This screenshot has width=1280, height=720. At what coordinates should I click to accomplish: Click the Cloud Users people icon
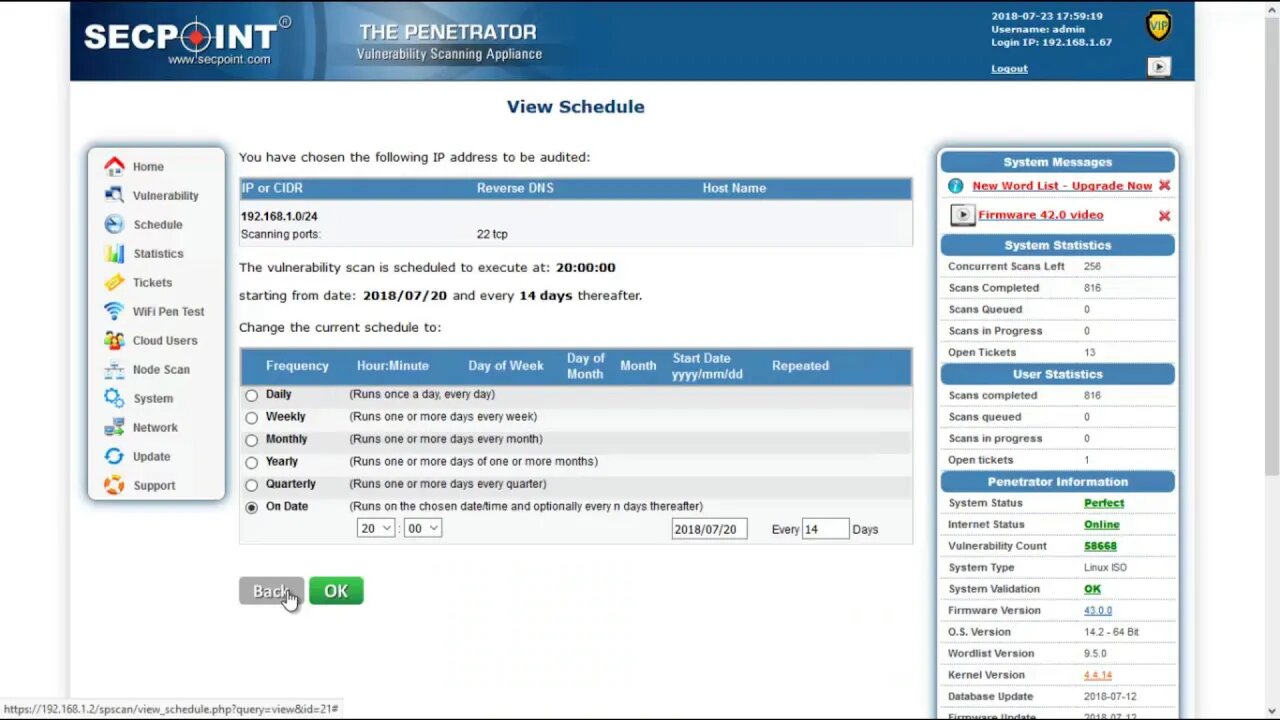[x=115, y=340]
